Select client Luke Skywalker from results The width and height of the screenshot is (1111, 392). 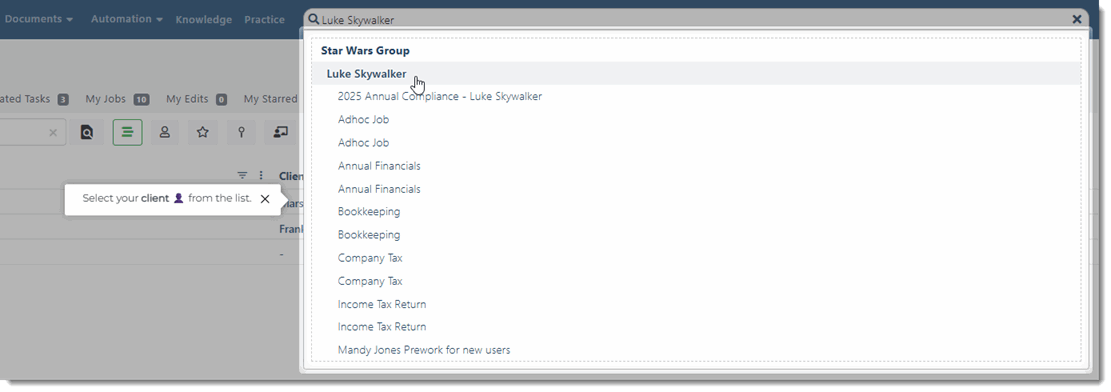(x=696, y=74)
